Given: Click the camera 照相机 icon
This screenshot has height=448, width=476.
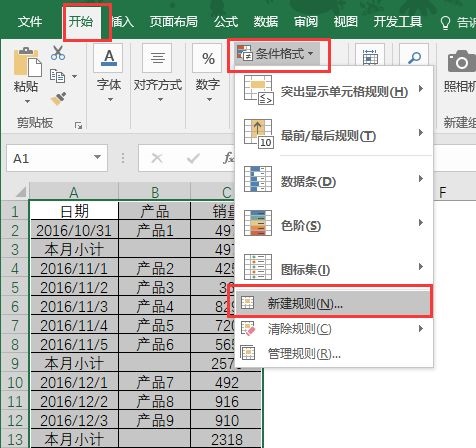Looking at the screenshot, I should [461, 61].
